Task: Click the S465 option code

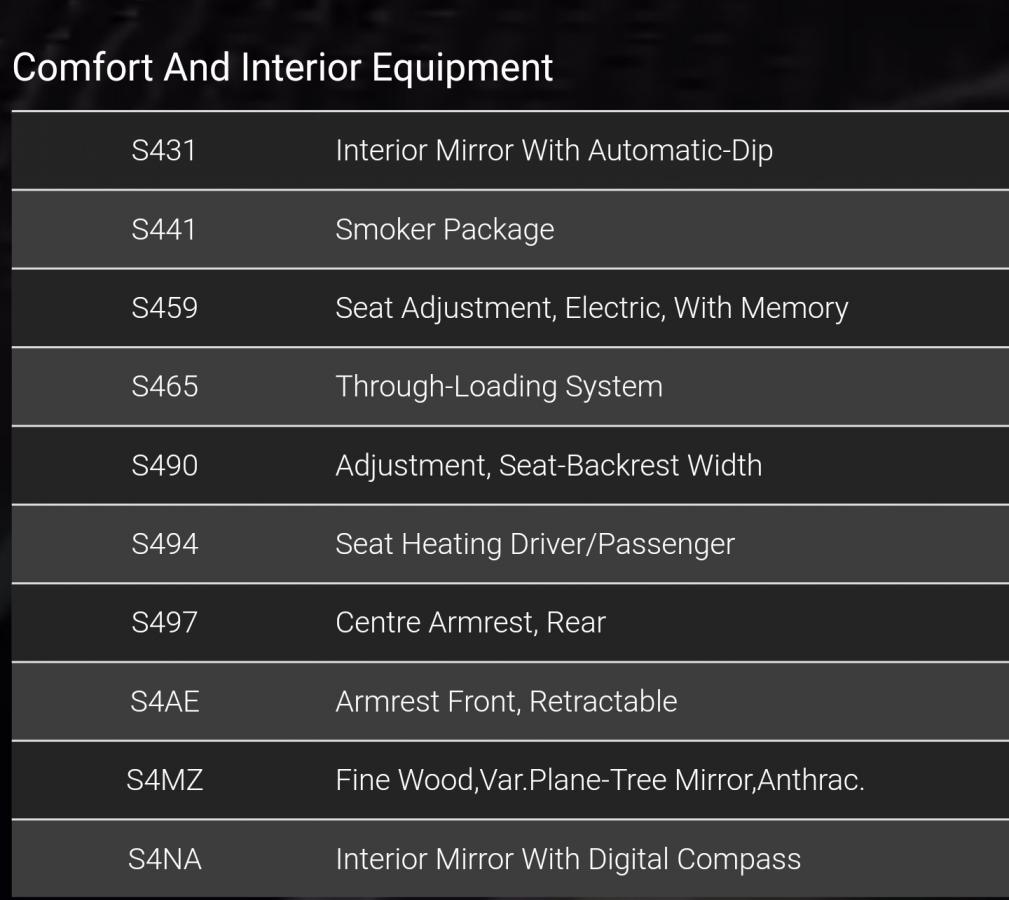Action: coord(164,386)
